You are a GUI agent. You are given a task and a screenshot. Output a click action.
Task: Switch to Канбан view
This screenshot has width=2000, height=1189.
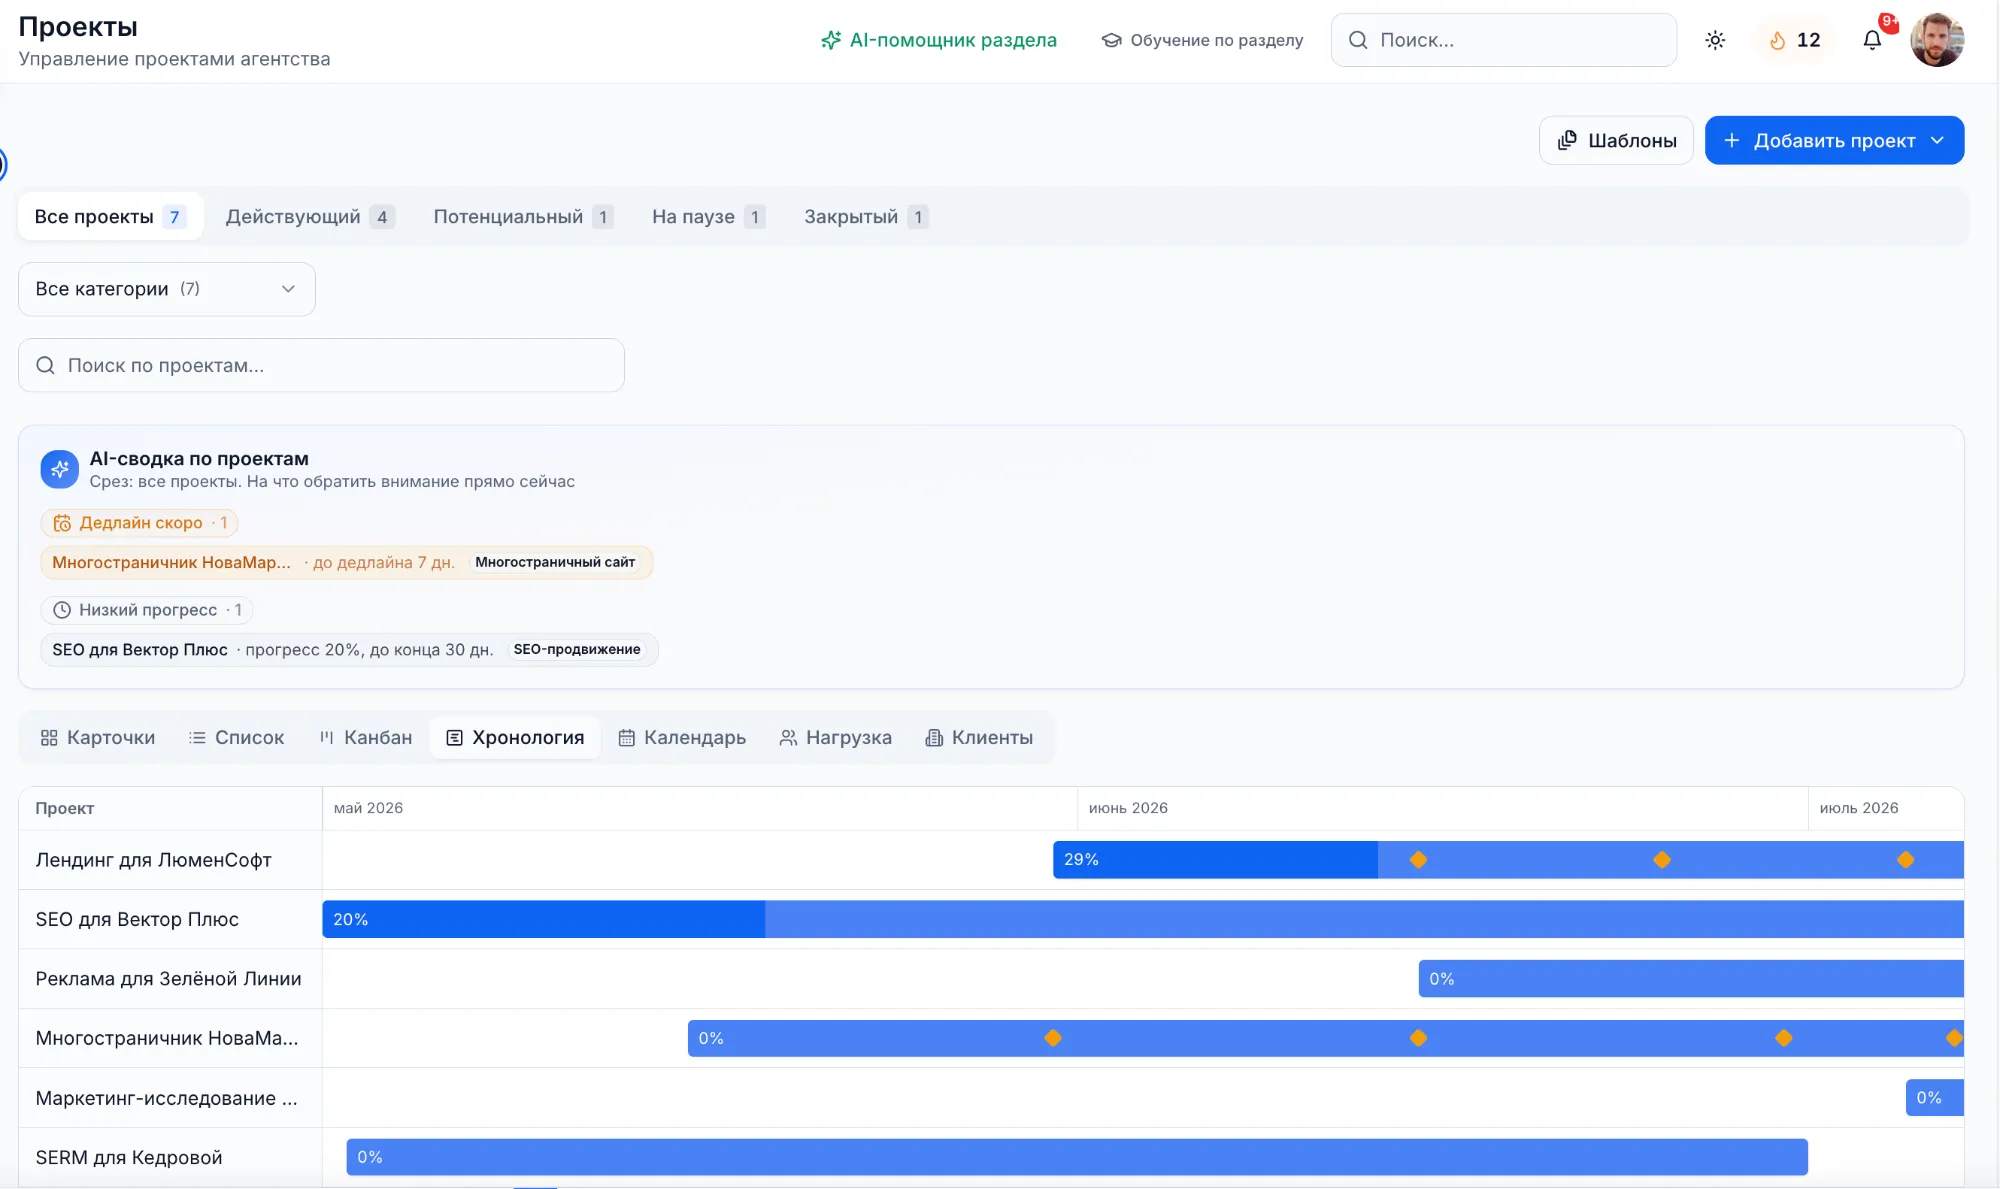(365, 738)
